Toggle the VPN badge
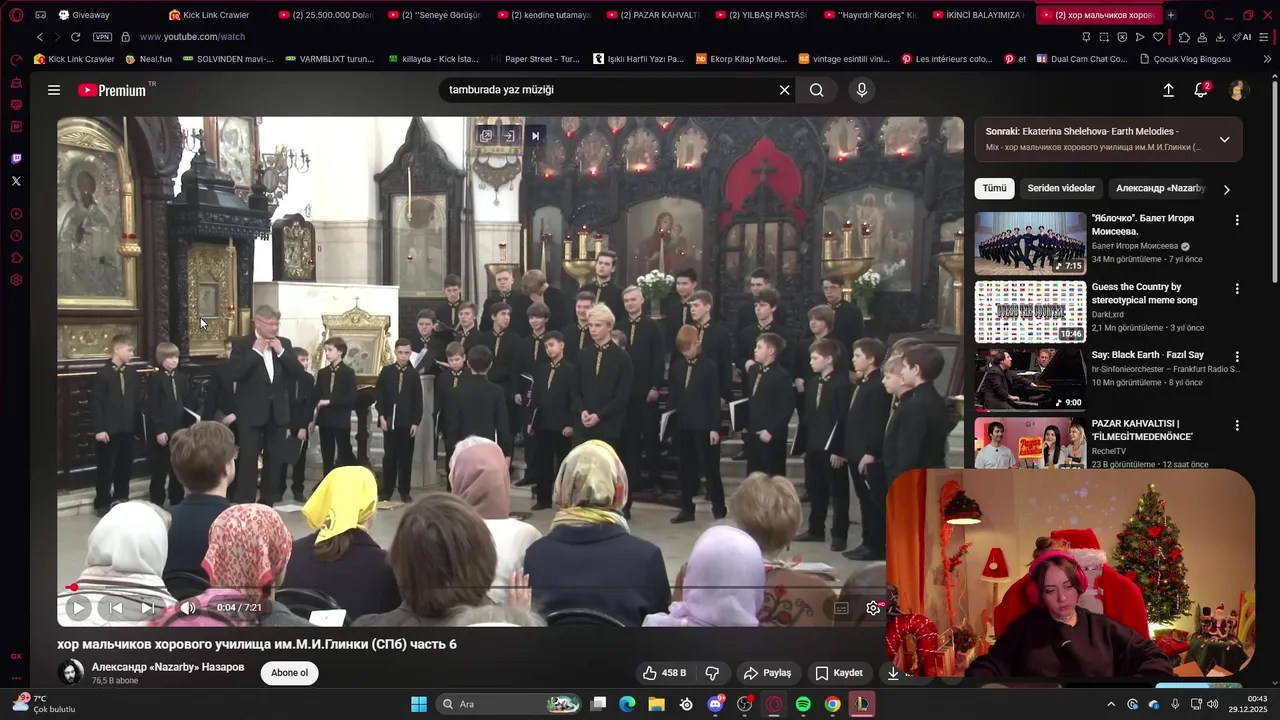1280x720 pixels. 102,37
